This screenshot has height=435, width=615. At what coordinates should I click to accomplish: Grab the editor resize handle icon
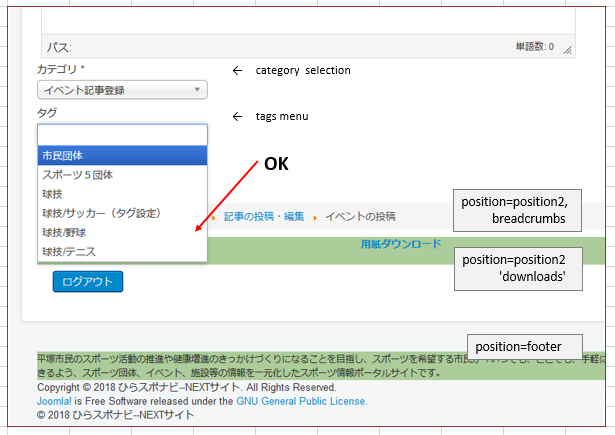(567, 49)
